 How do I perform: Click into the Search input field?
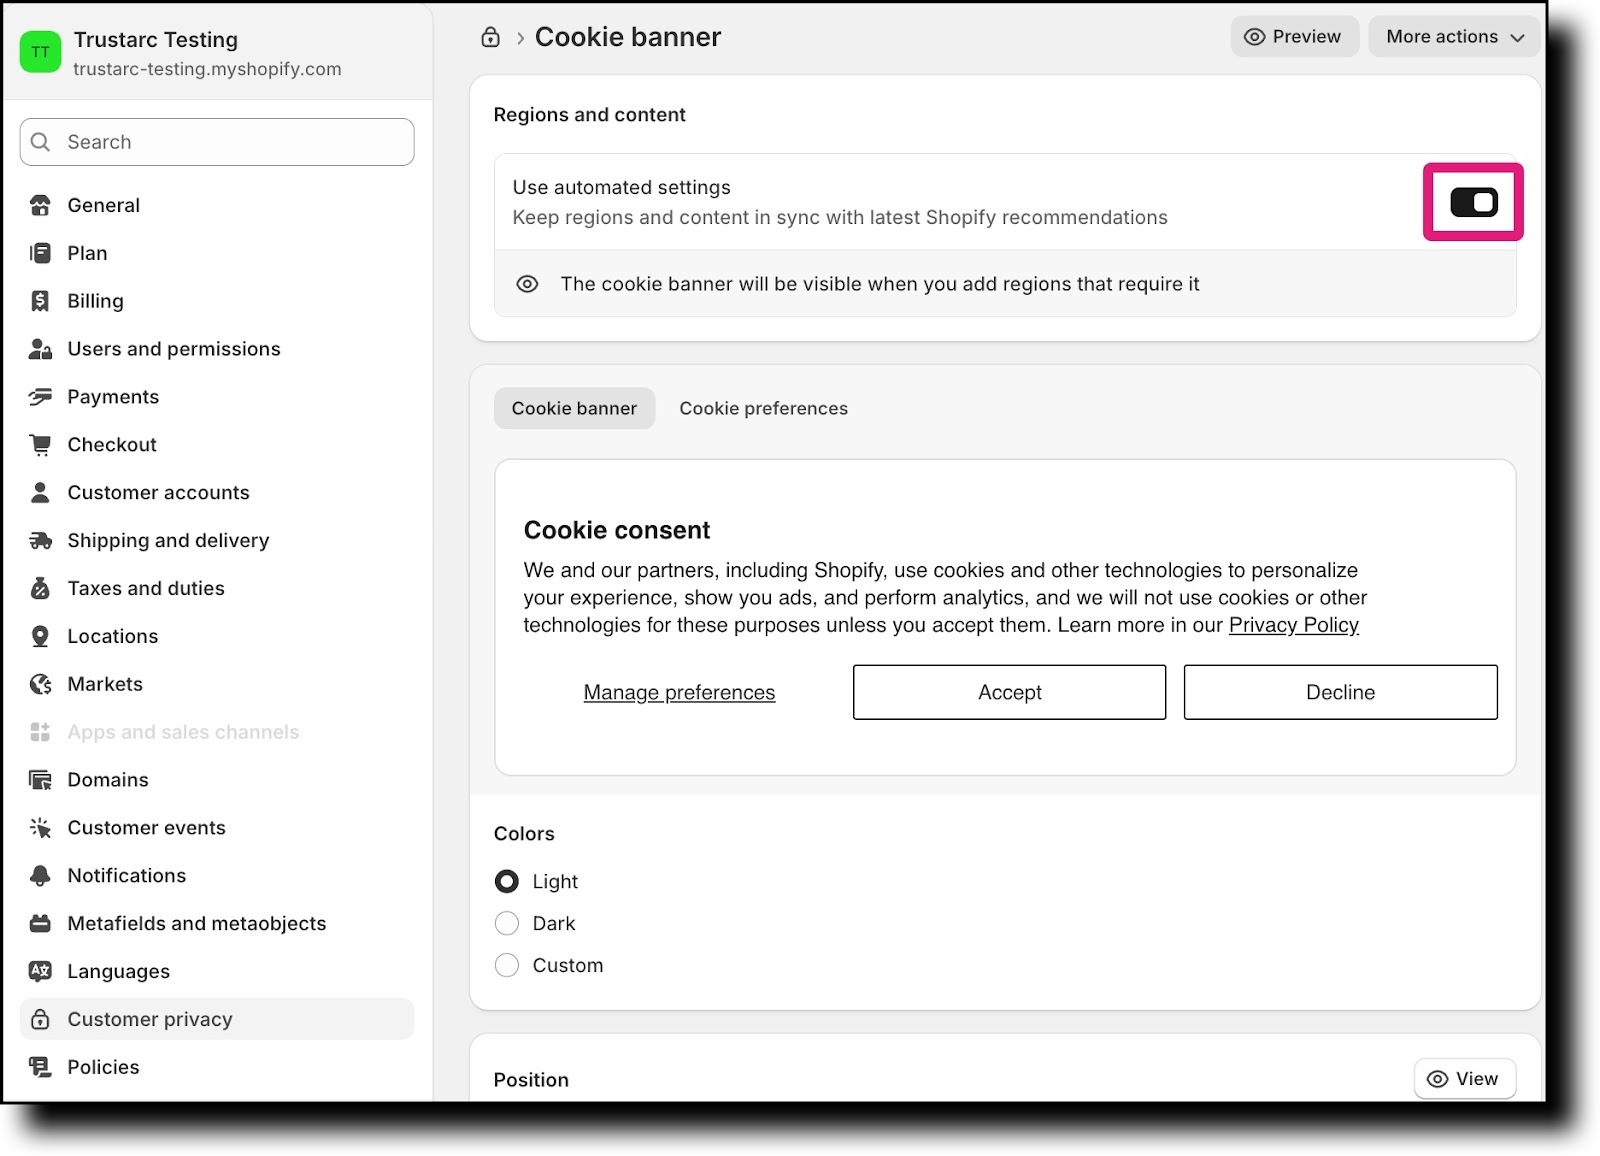(x=217, y=142)
